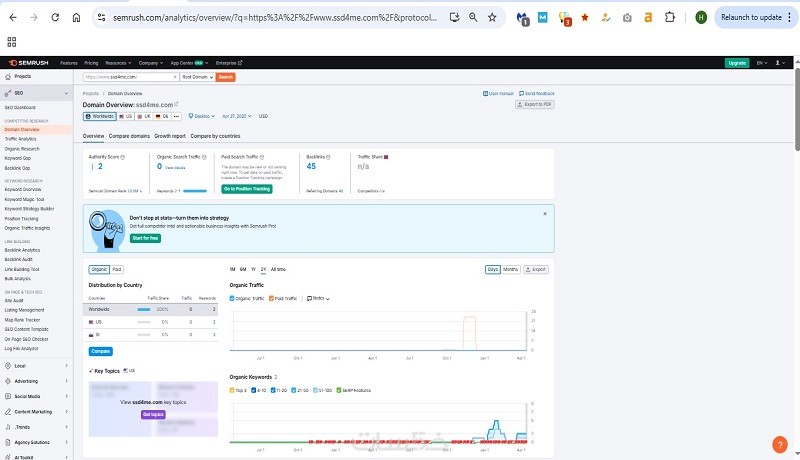Open the Projects home icon in the sidebar
The width and height of the screenshot is (800, 460).
point(8,76)
